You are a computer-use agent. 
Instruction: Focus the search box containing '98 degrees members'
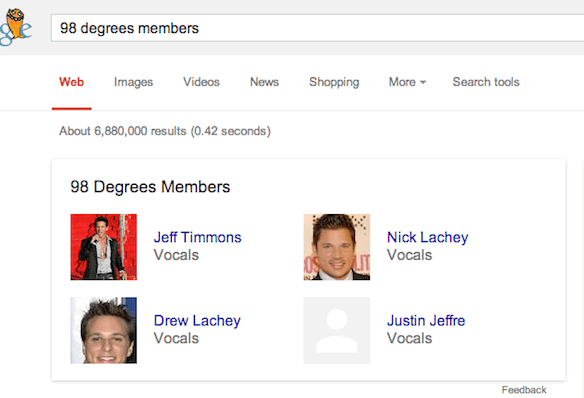point(317,28)
